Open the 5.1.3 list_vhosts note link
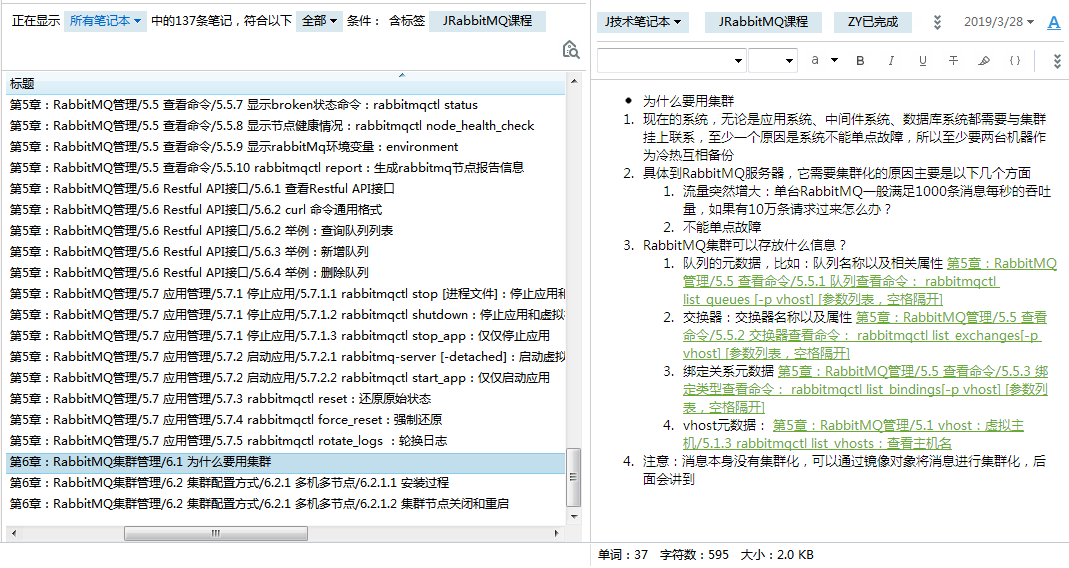Viewport: 1069px width, 568px height. pyautogui.click(x=853, y=434)
